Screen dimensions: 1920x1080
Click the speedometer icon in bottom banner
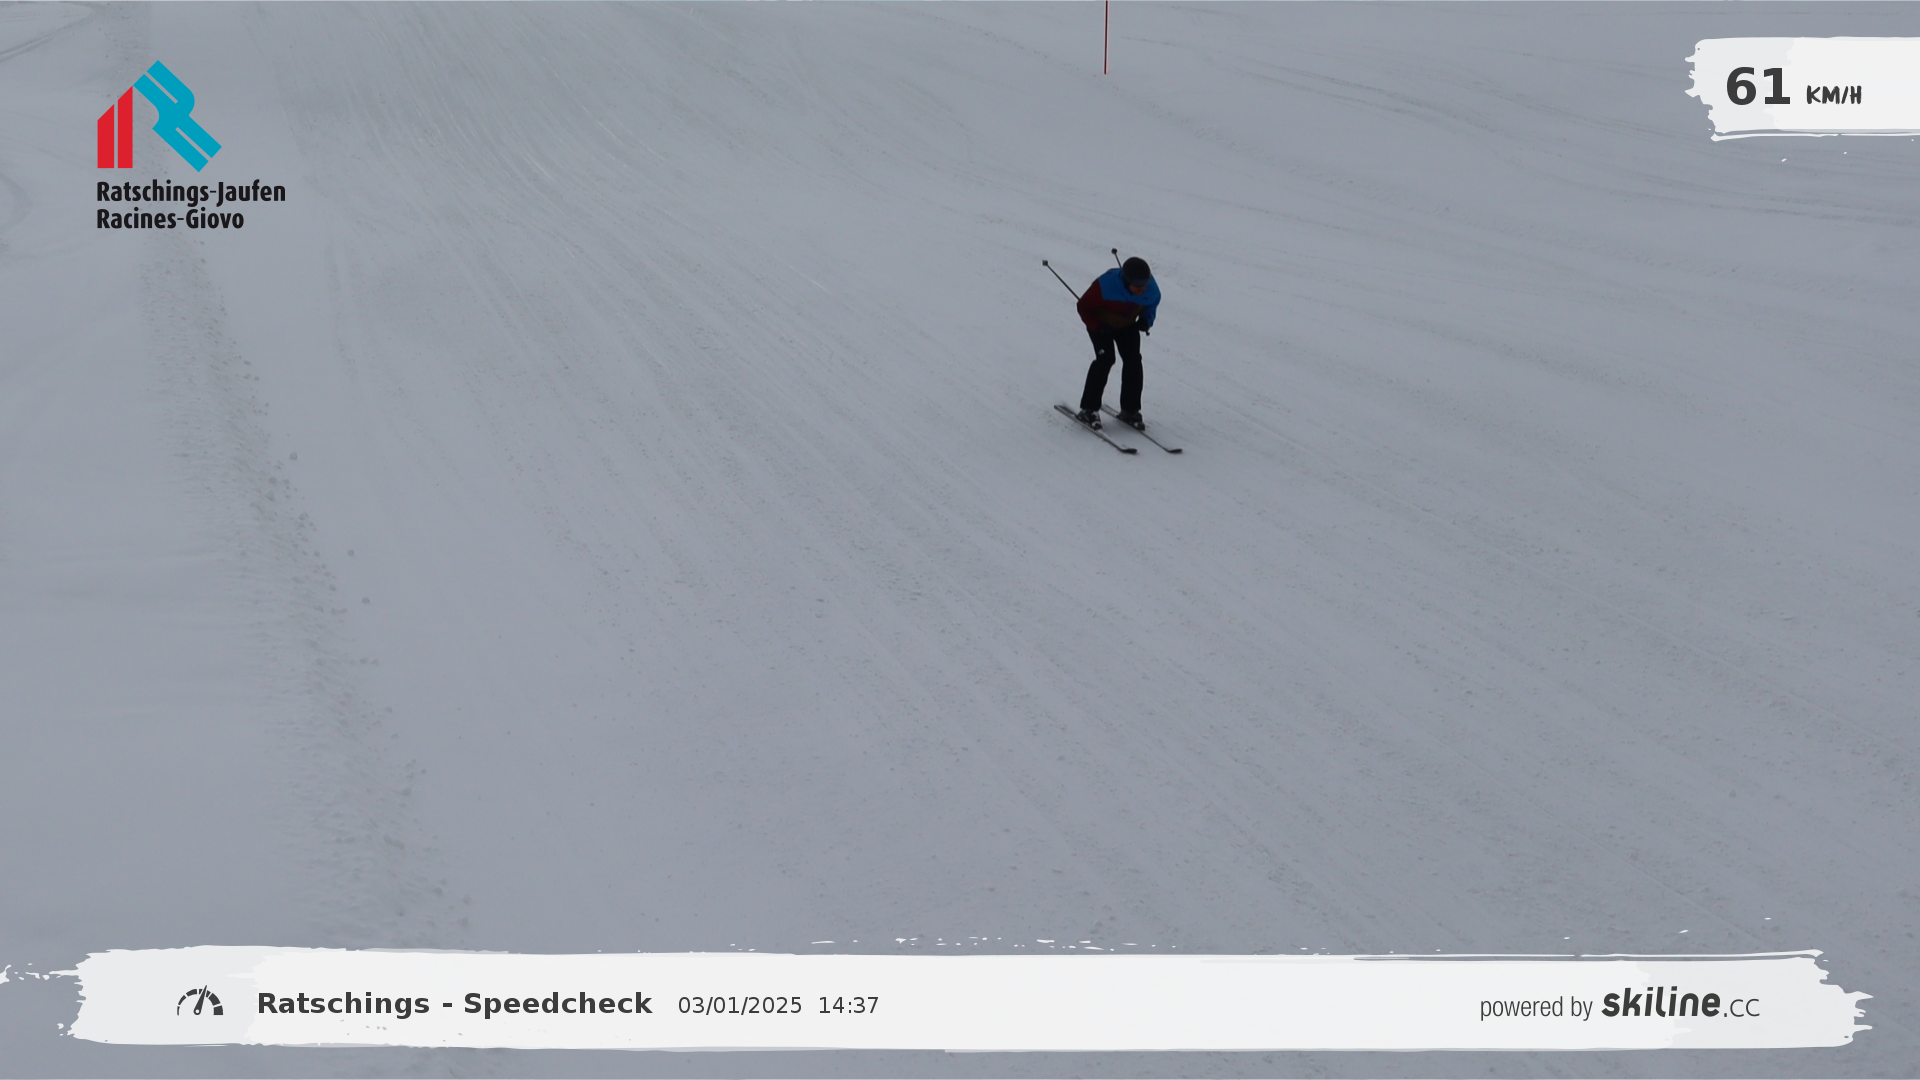200,1002
